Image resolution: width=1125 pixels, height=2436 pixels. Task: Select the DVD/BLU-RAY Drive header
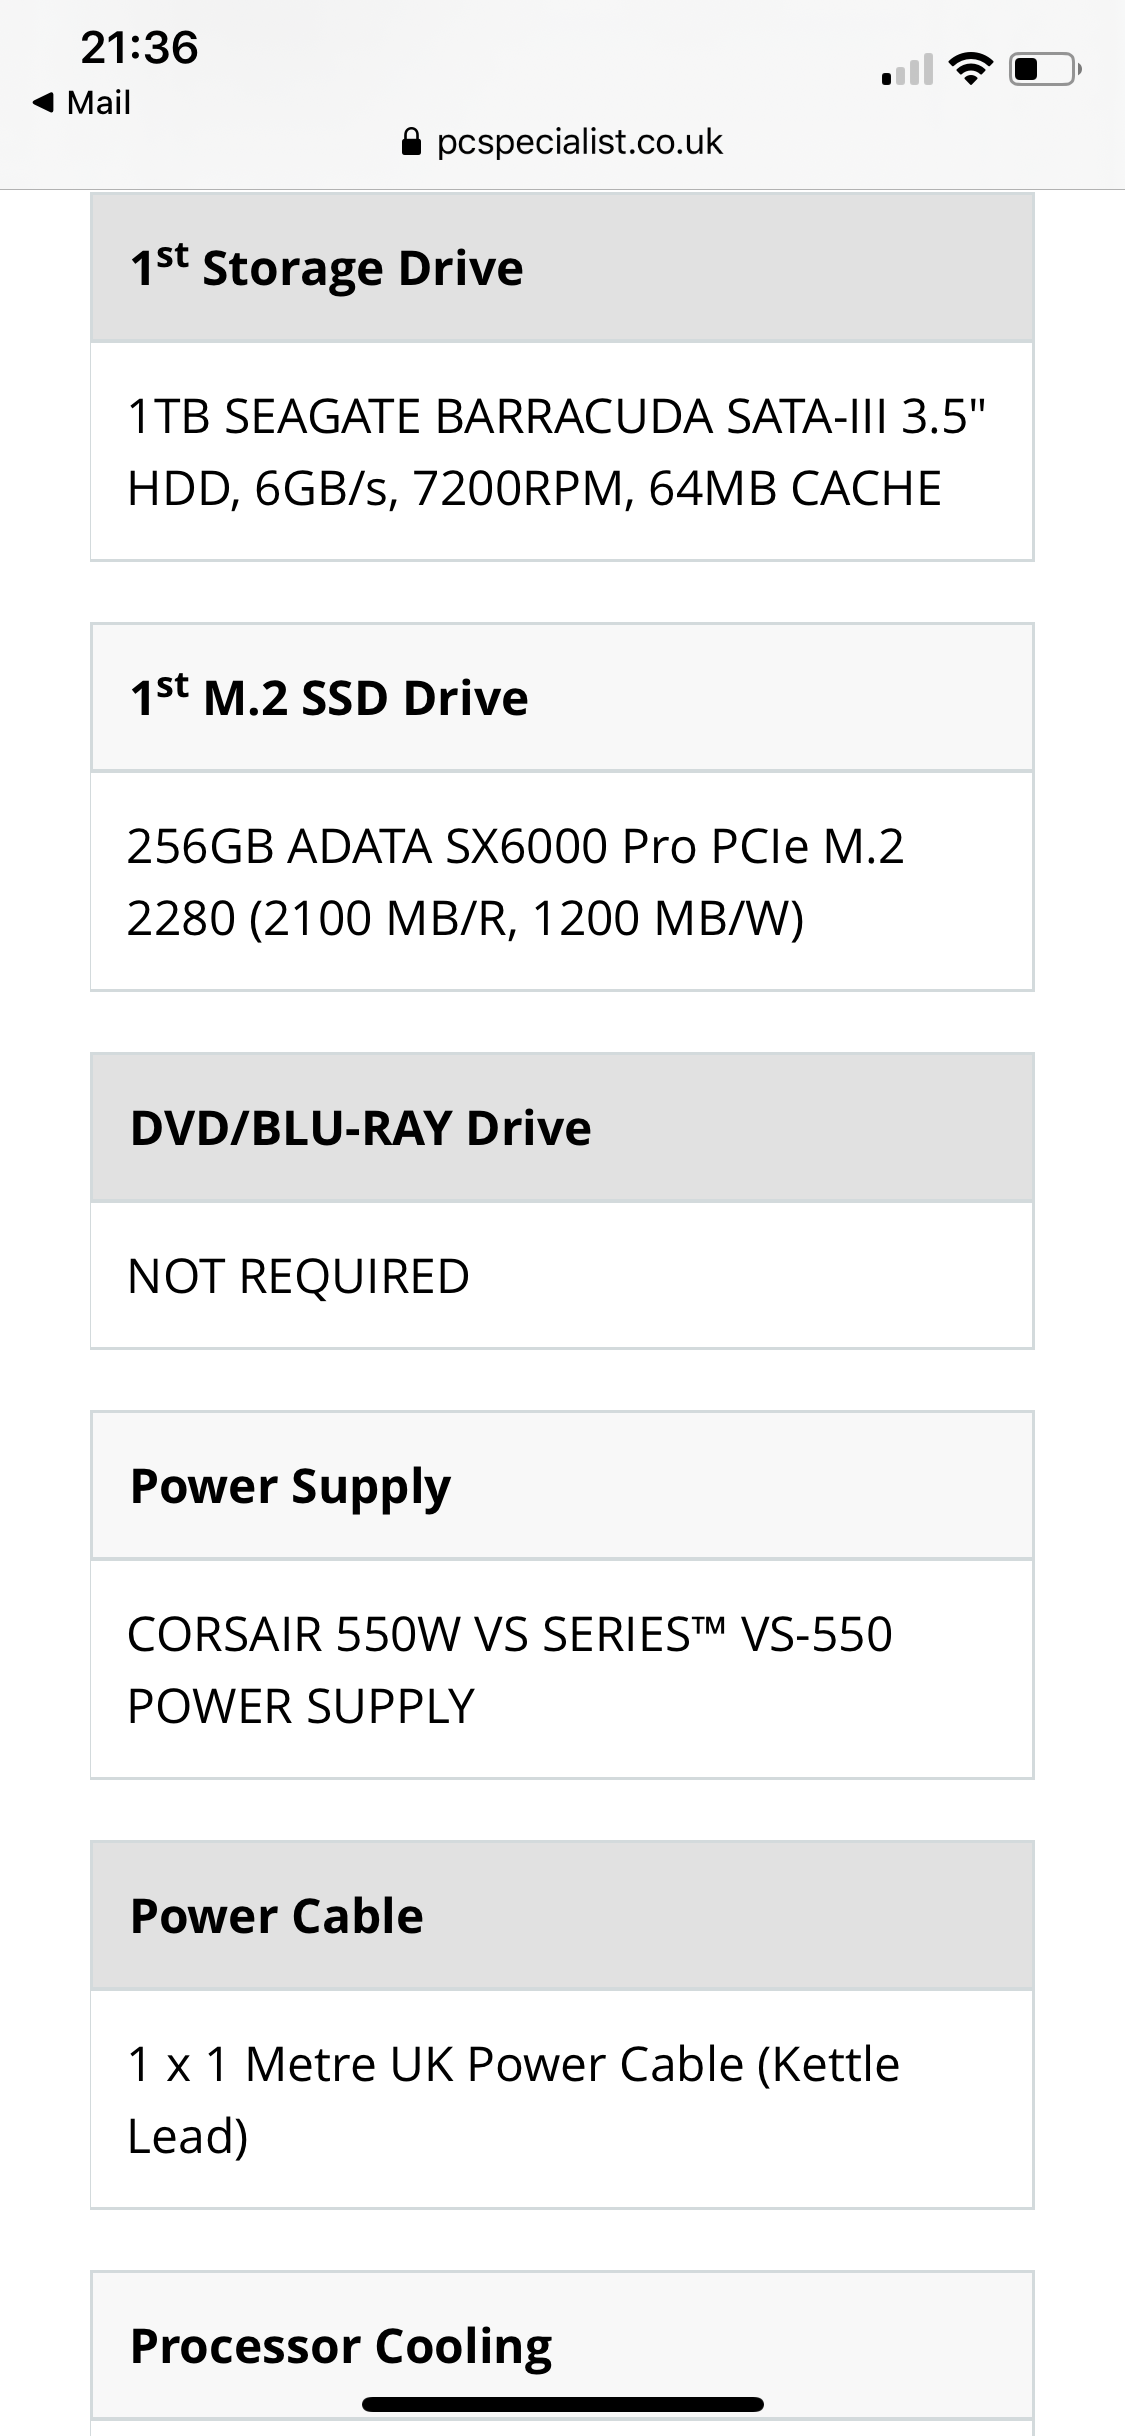click(562, 1128)
